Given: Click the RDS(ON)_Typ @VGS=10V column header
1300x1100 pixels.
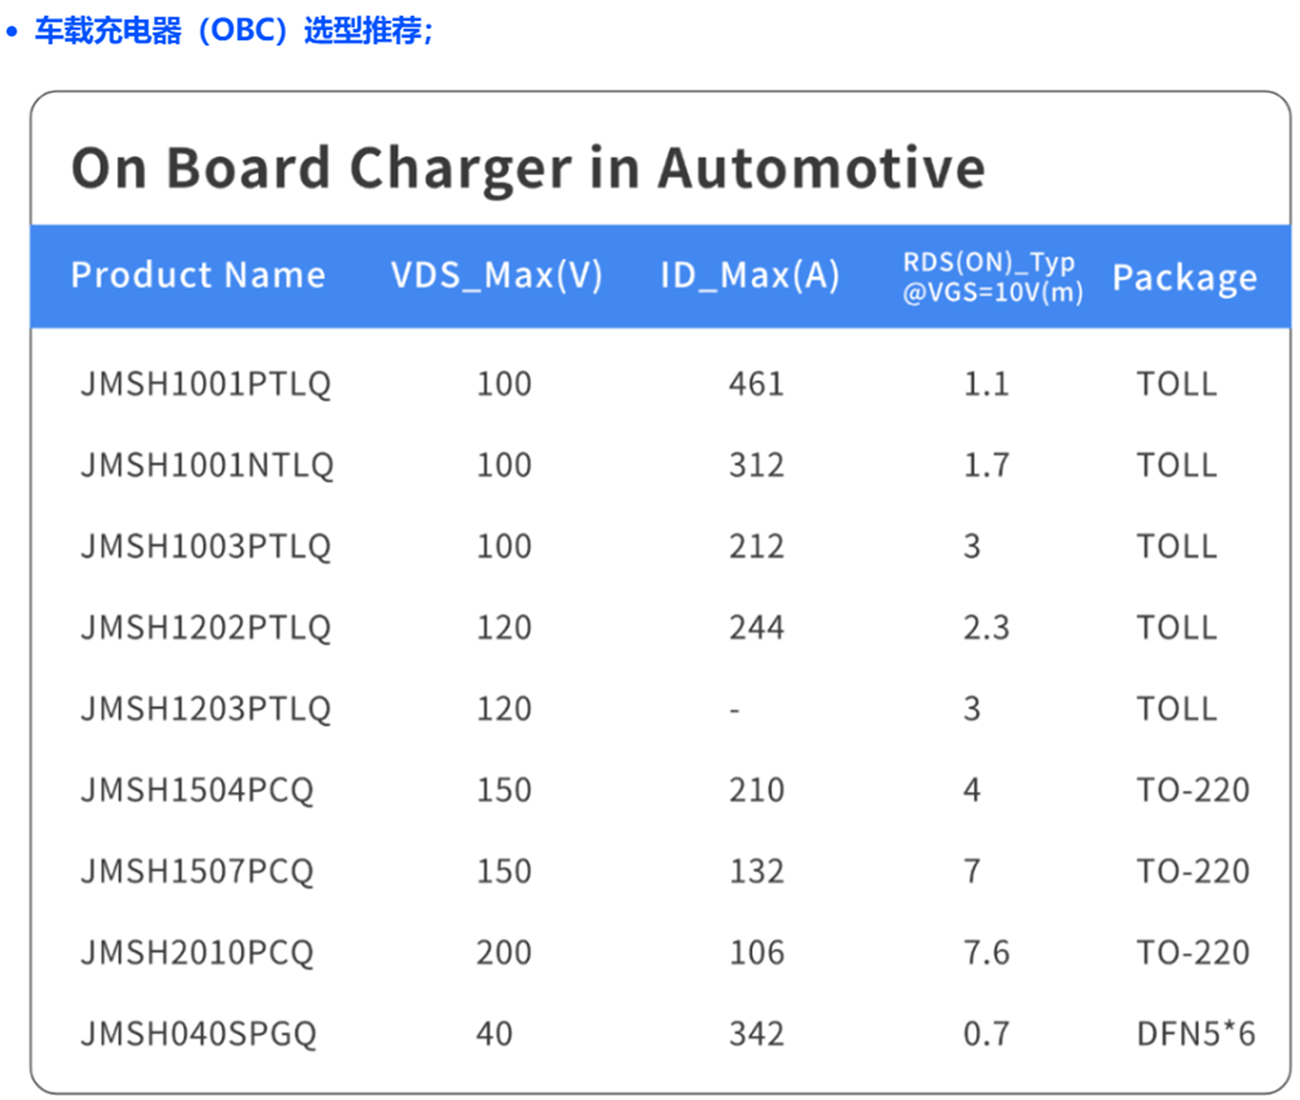Looking at the screenshot, I should coord(992,277).
